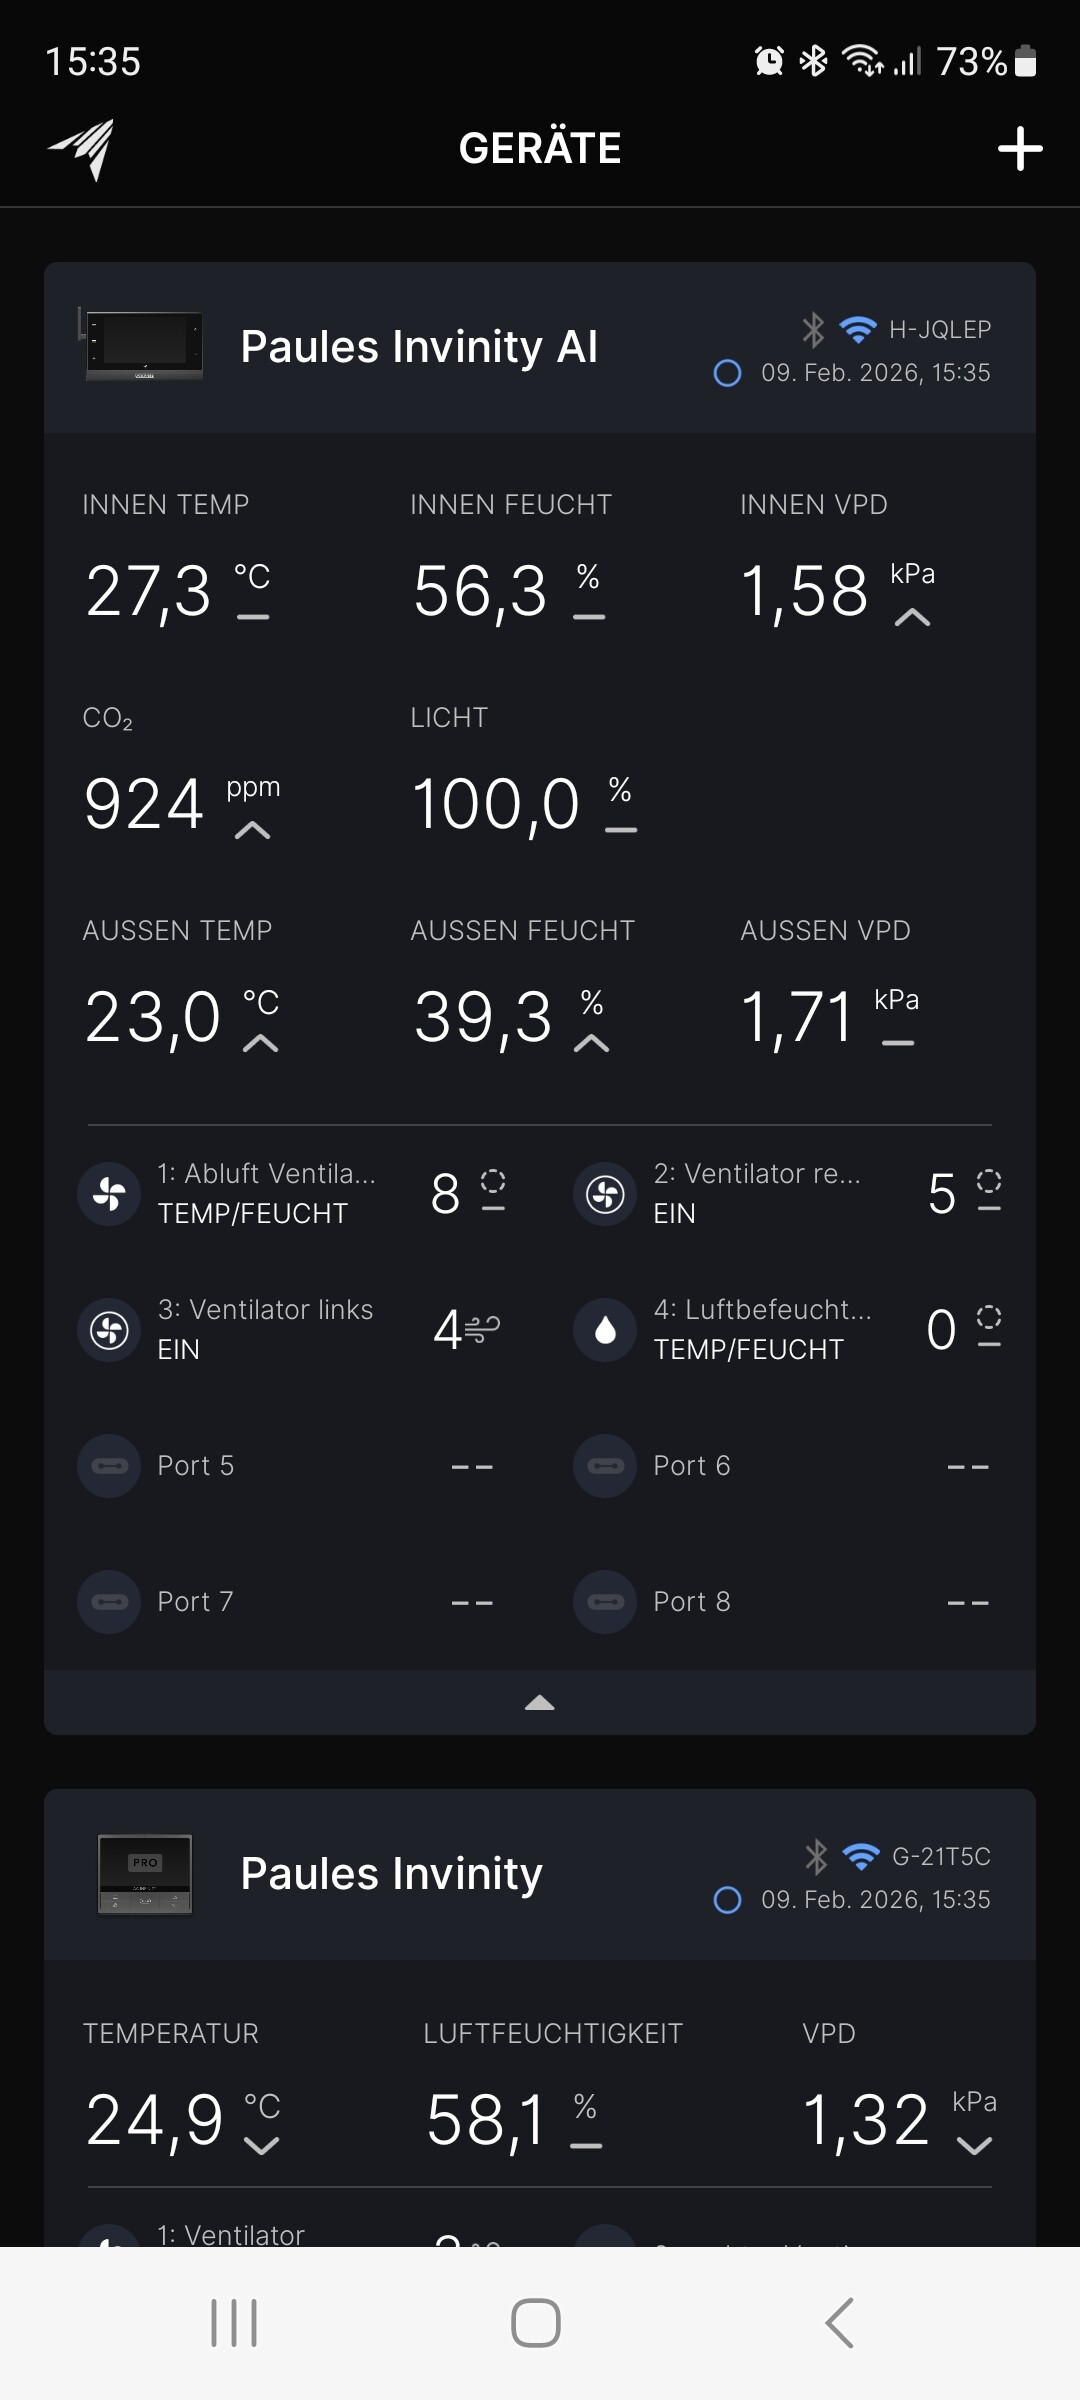The width and height of the screenshot is (1080, 2400).
Task: Tap the Abluft Ventilator fan icon
Action: click(109, 1193)
